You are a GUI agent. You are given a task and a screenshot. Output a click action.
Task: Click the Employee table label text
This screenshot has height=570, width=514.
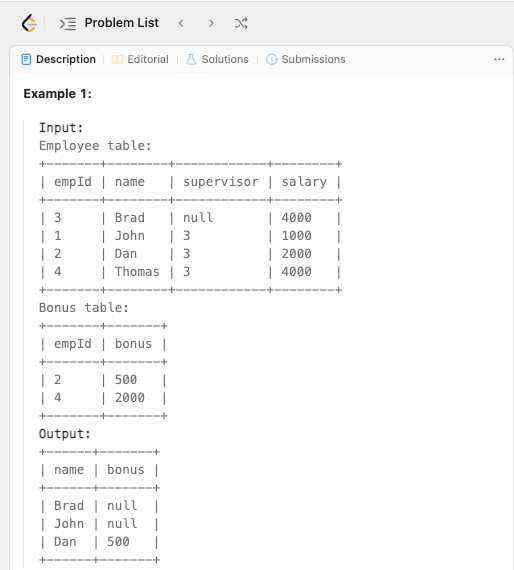click(95, 146)
